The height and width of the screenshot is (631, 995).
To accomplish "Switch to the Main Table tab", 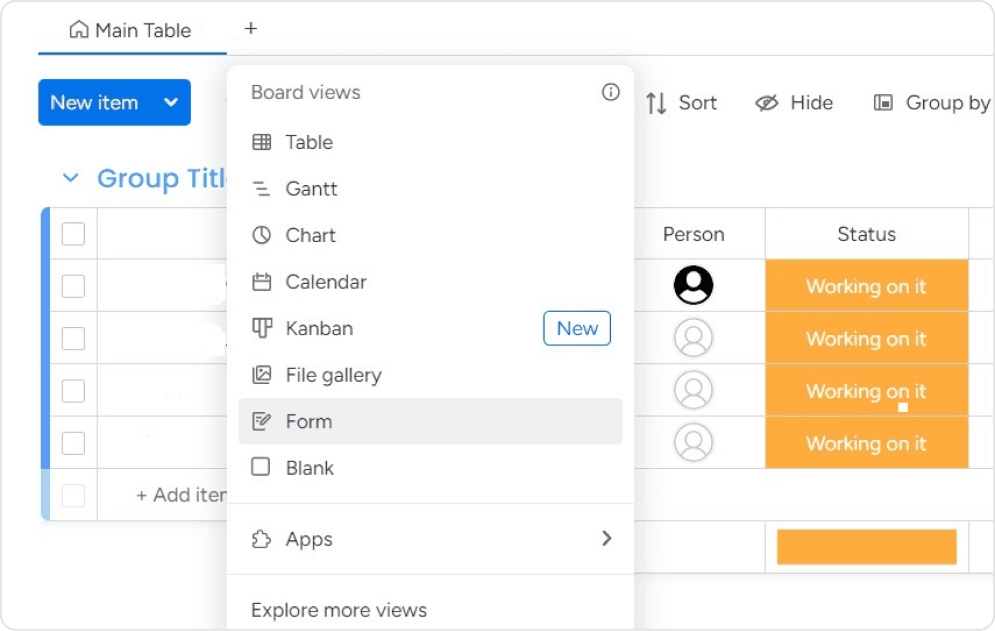I will click(x=130, y=30).
